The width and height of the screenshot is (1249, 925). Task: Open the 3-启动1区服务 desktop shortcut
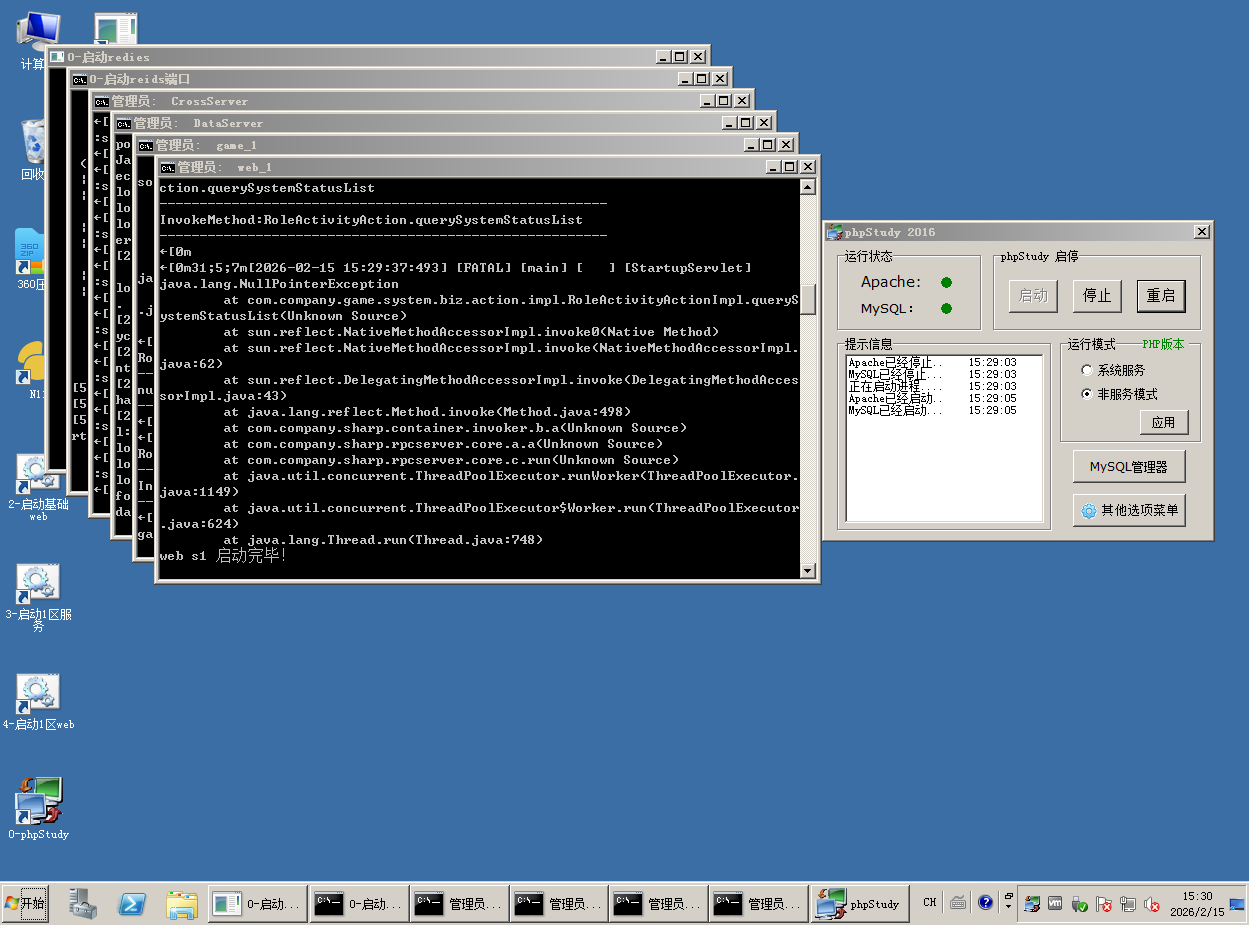point(38,583)
